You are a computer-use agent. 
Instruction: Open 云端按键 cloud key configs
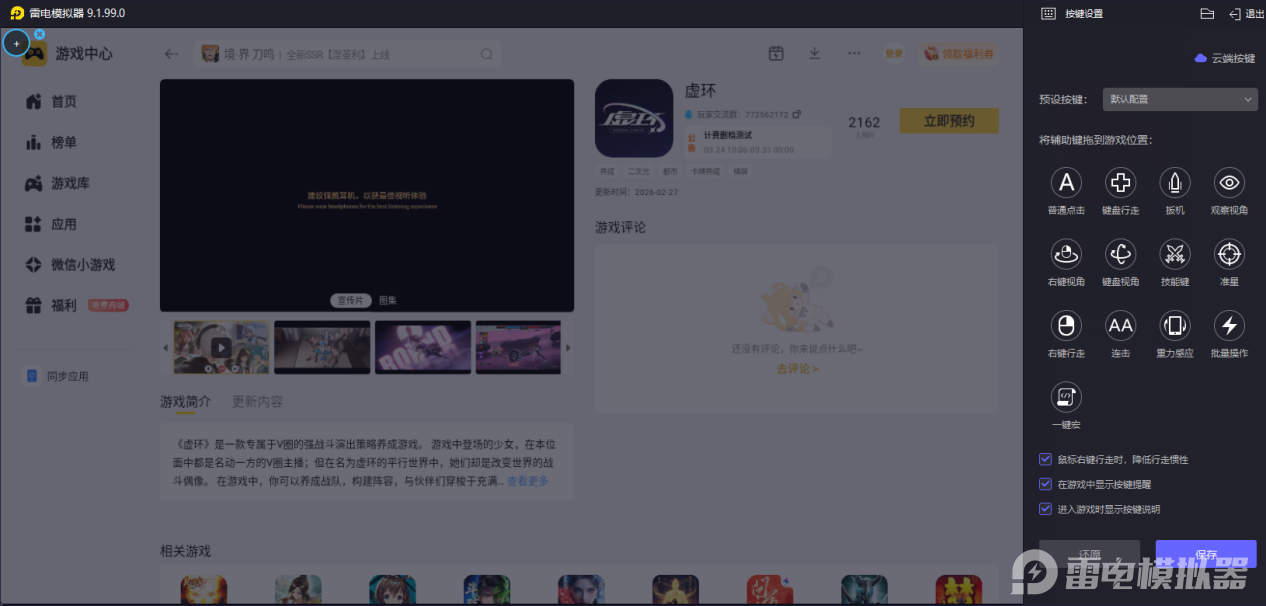tap(1225, 59)
